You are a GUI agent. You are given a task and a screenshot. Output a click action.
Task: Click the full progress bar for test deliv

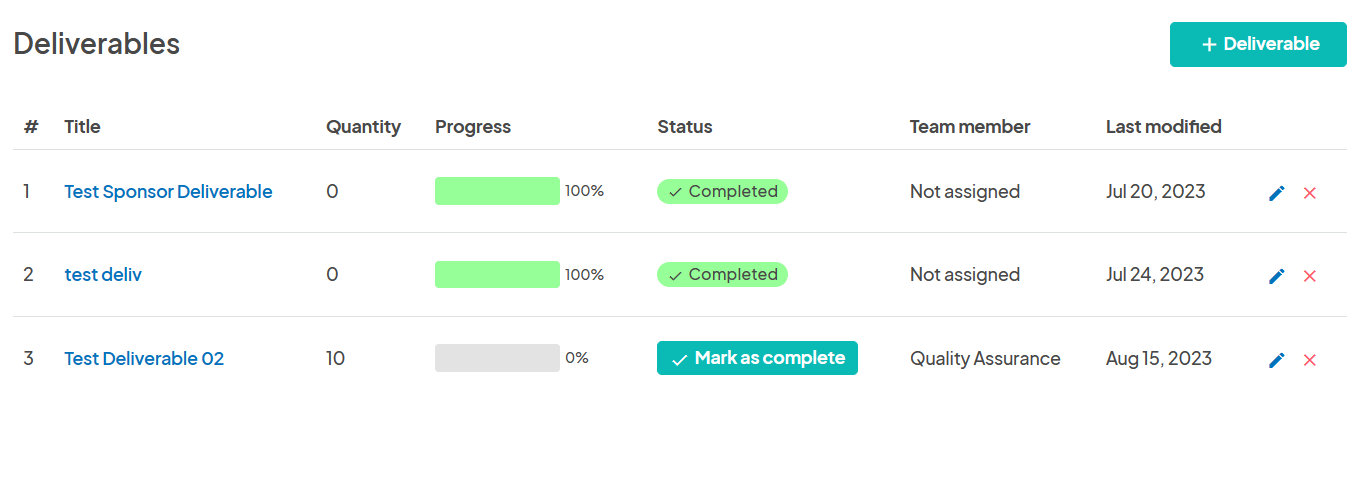[x=497, y=274]
